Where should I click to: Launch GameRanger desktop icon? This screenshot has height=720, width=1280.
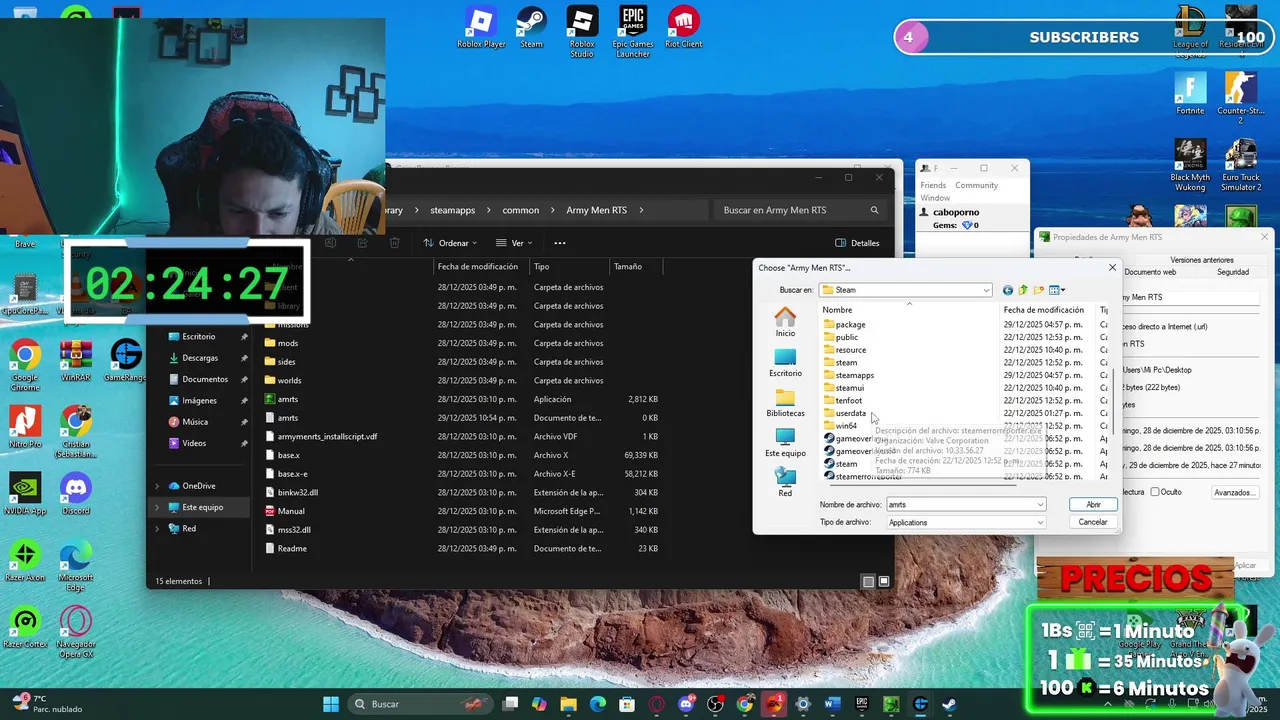click(x=125, y=360)
